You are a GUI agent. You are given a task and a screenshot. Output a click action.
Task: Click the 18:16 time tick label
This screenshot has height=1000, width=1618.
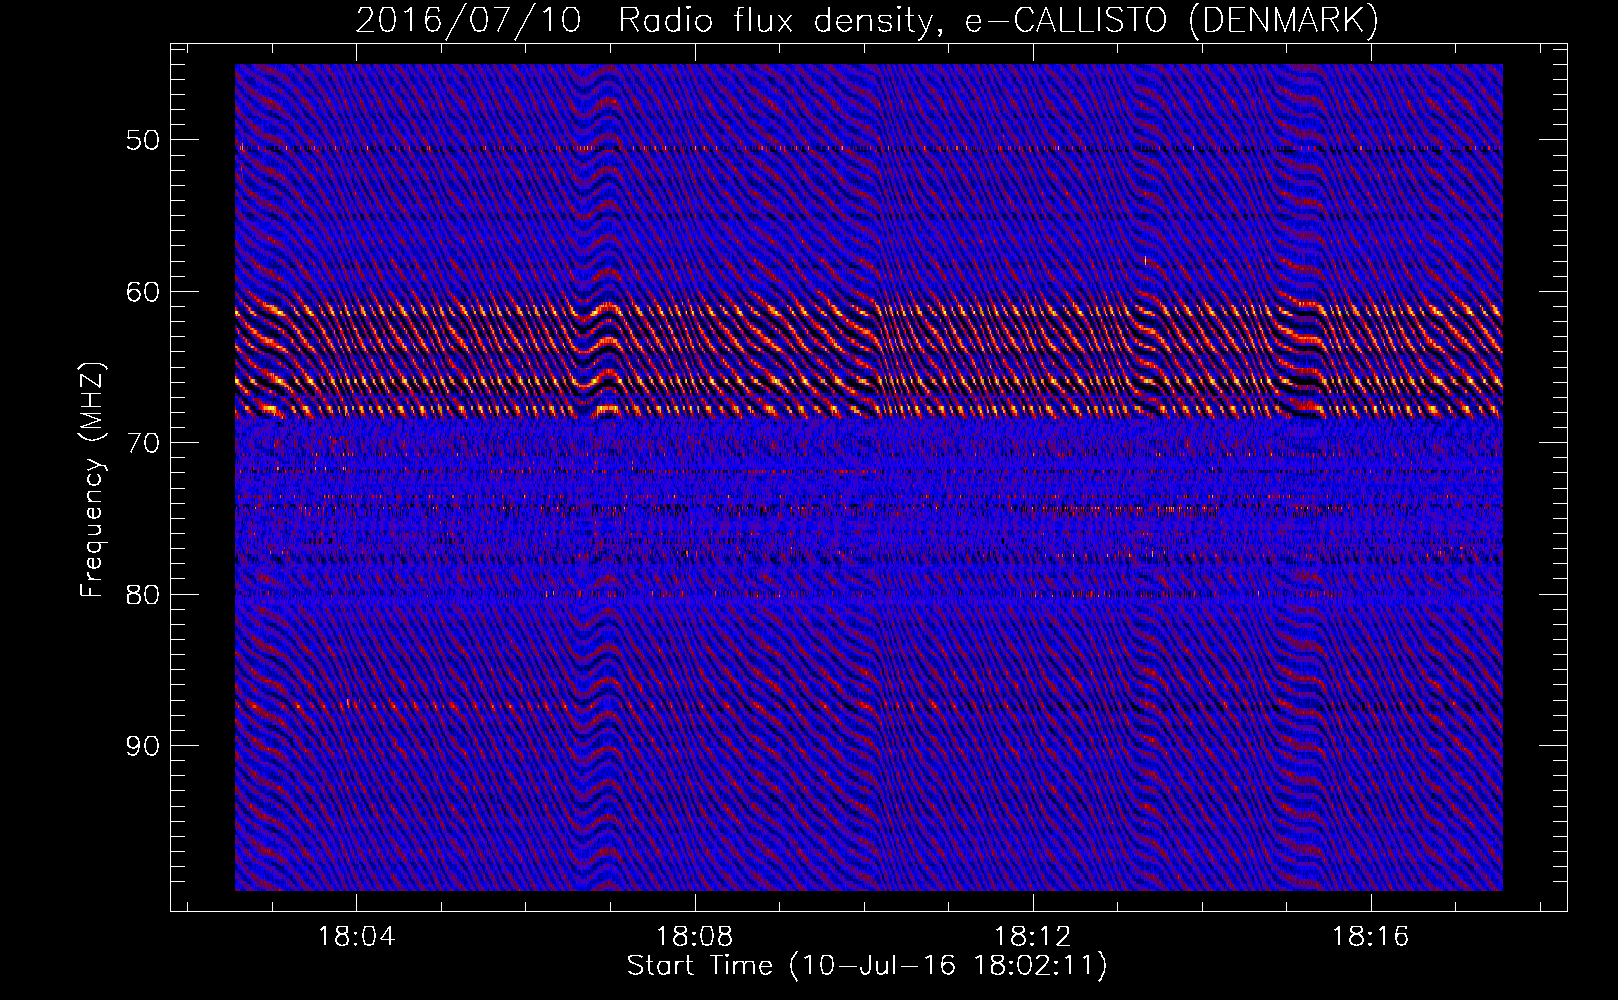(1370, 936)
